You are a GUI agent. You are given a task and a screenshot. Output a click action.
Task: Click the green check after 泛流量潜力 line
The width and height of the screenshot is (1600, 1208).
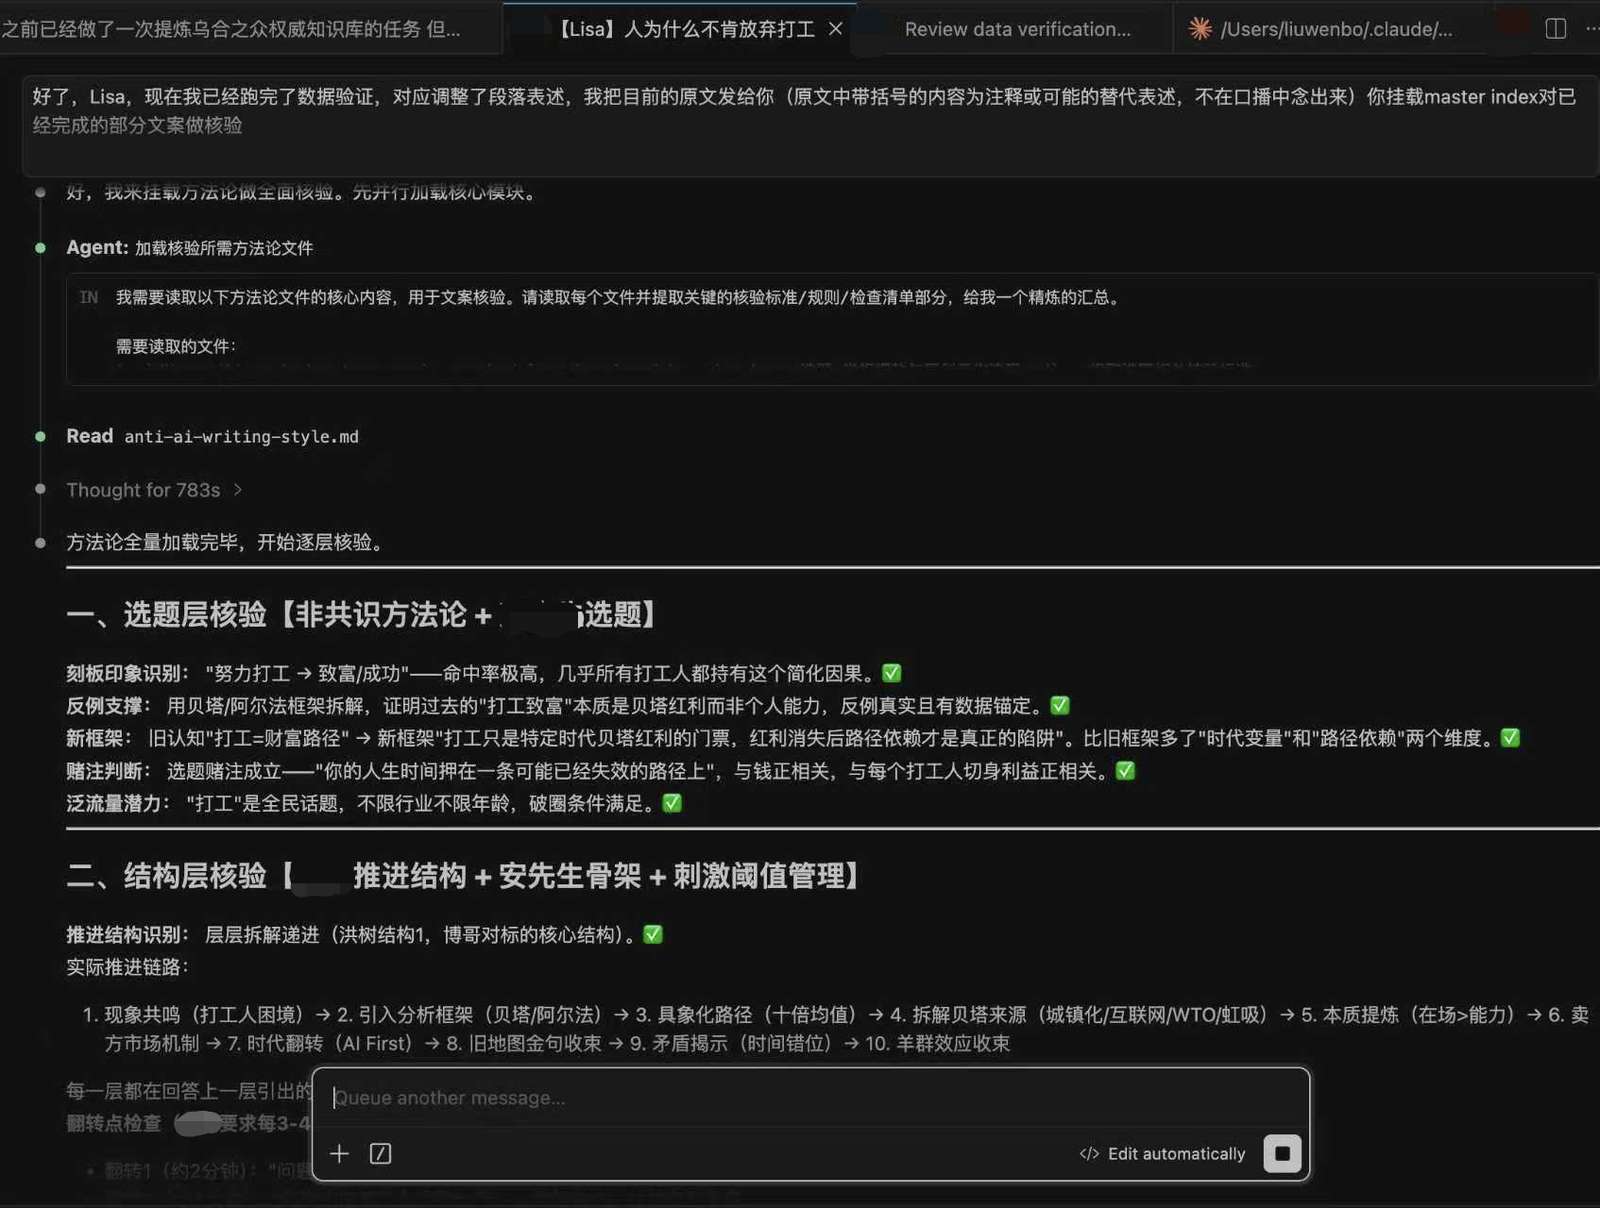point(672,803)
